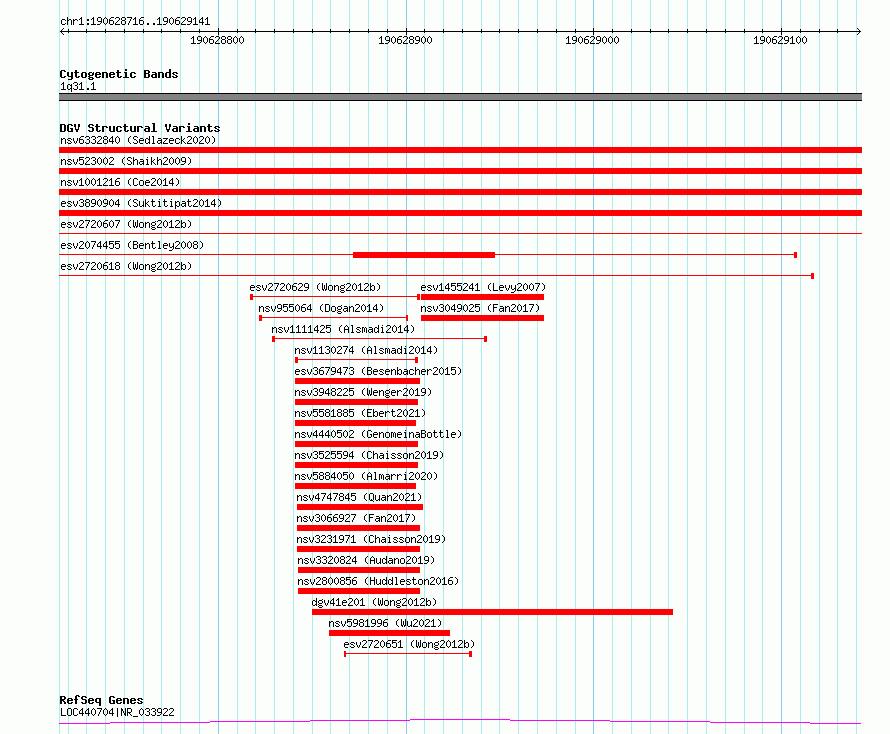Open variant nsv1001216 (Coe2014)

coord(120,182)
